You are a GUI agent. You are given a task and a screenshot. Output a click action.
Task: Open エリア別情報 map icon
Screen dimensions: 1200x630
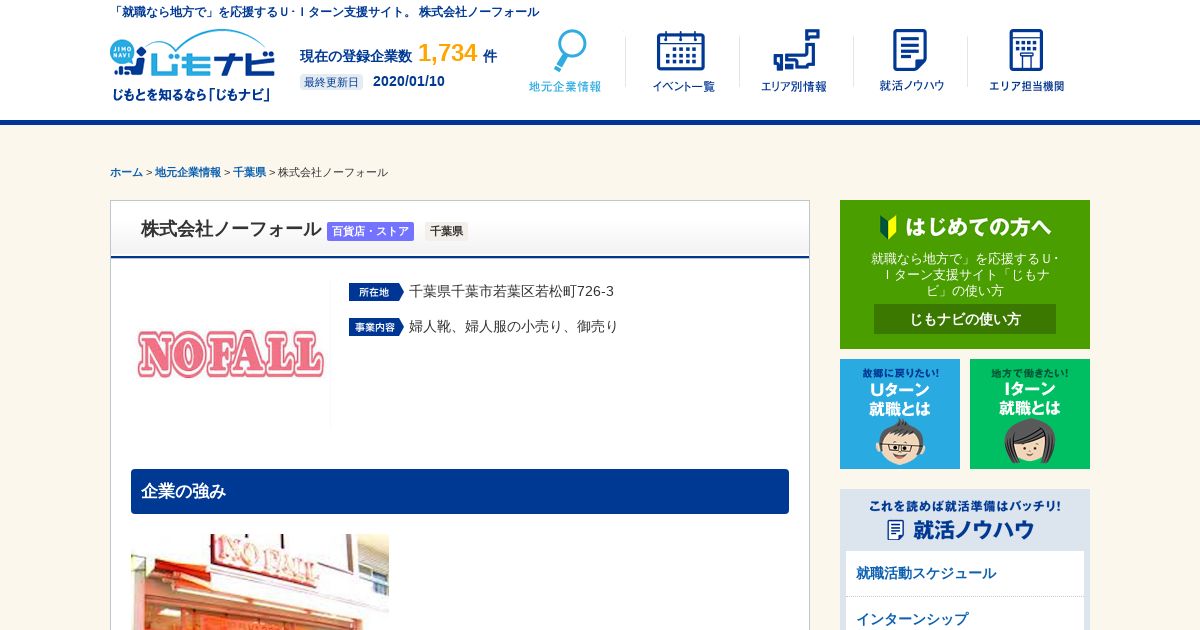tap(794, 60)
